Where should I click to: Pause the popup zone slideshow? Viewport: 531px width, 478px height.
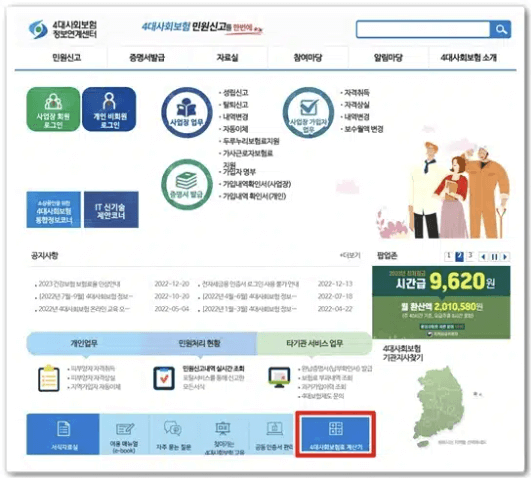pos(494,257)
